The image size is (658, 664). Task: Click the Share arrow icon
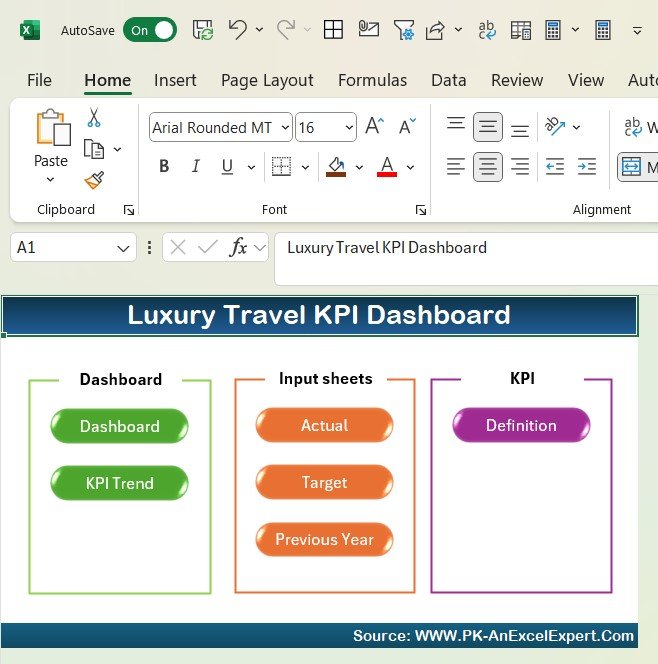[435, 30]
